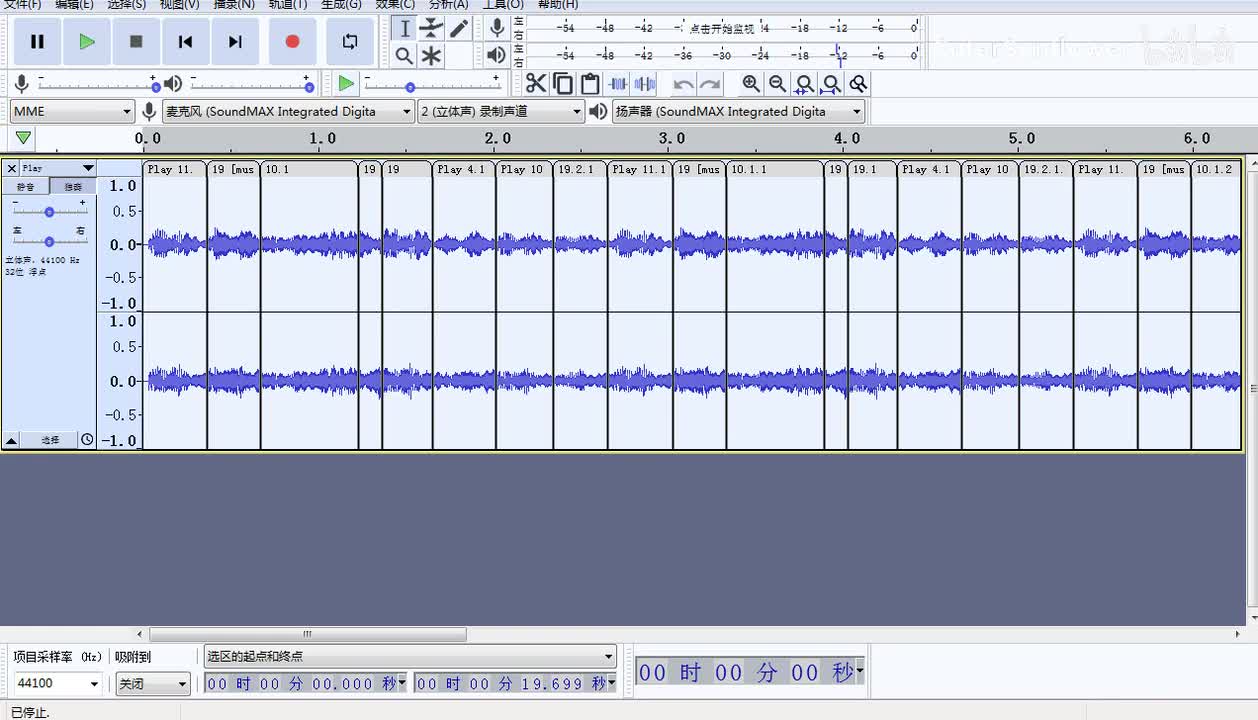
Task: Open the MME audio host dropdown
Action: 72,111
